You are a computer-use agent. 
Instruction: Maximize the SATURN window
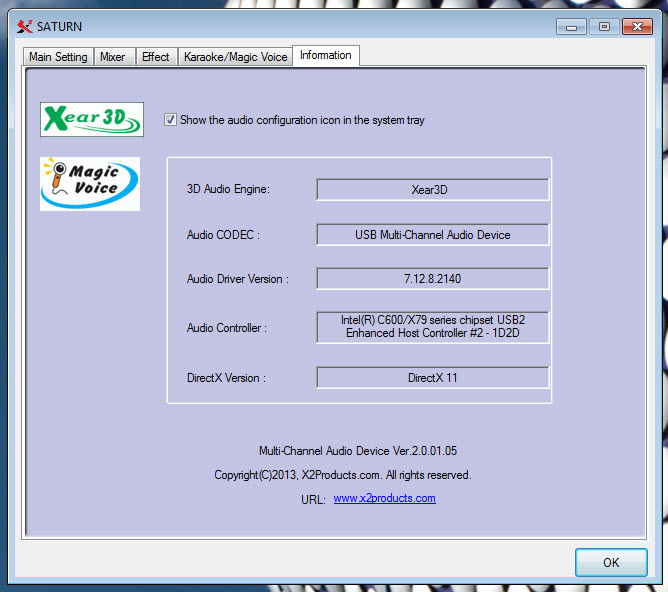click(x=604, y=27)
